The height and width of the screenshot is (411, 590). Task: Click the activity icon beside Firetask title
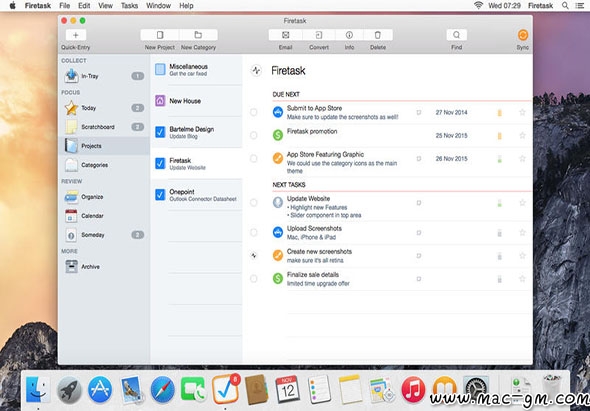256,70
